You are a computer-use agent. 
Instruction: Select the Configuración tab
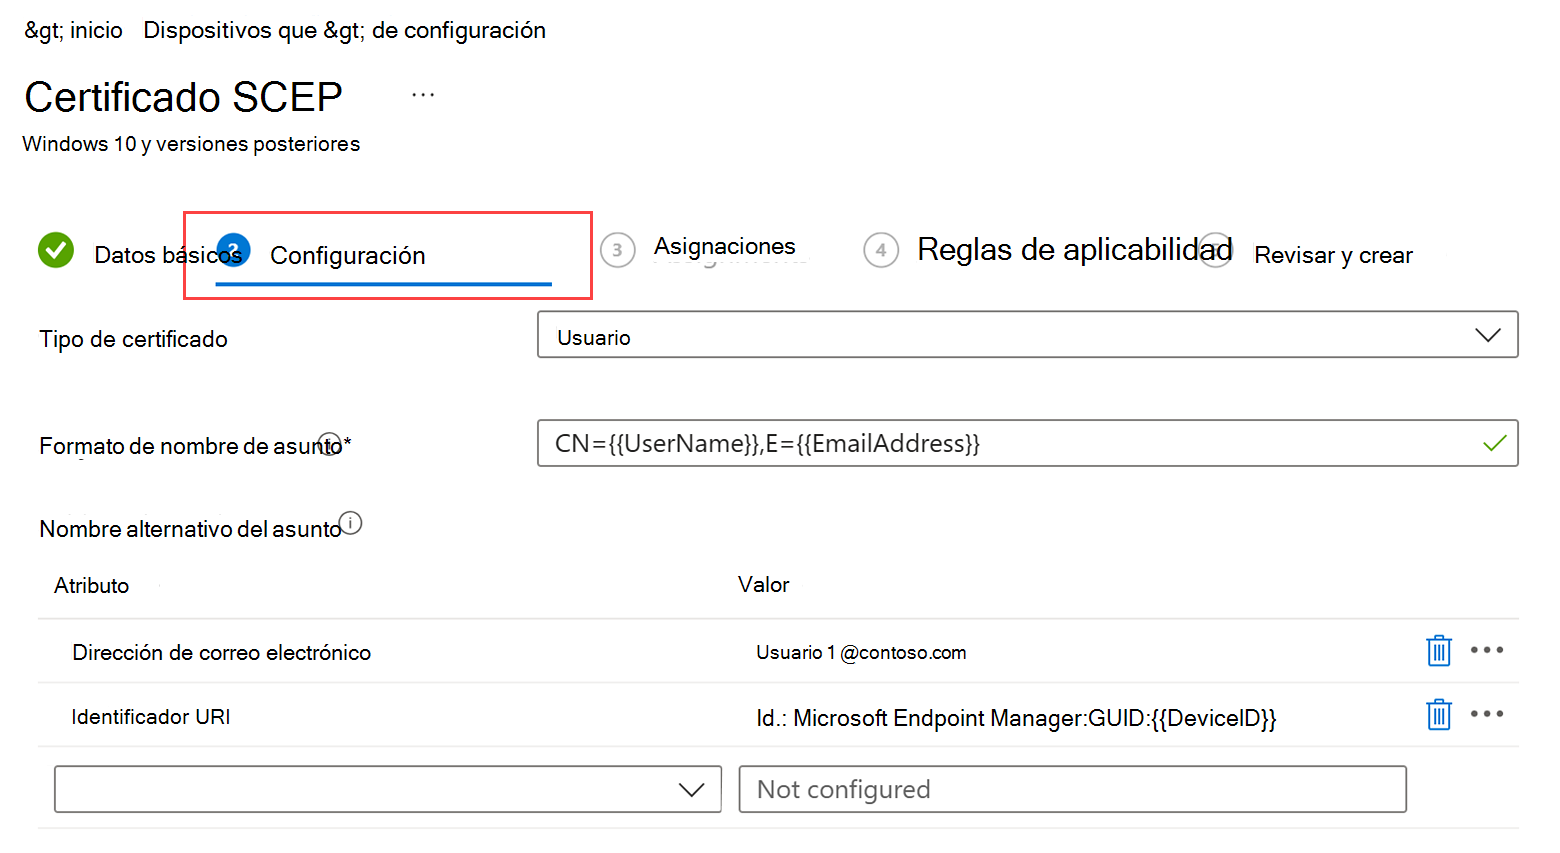point(348,256)
